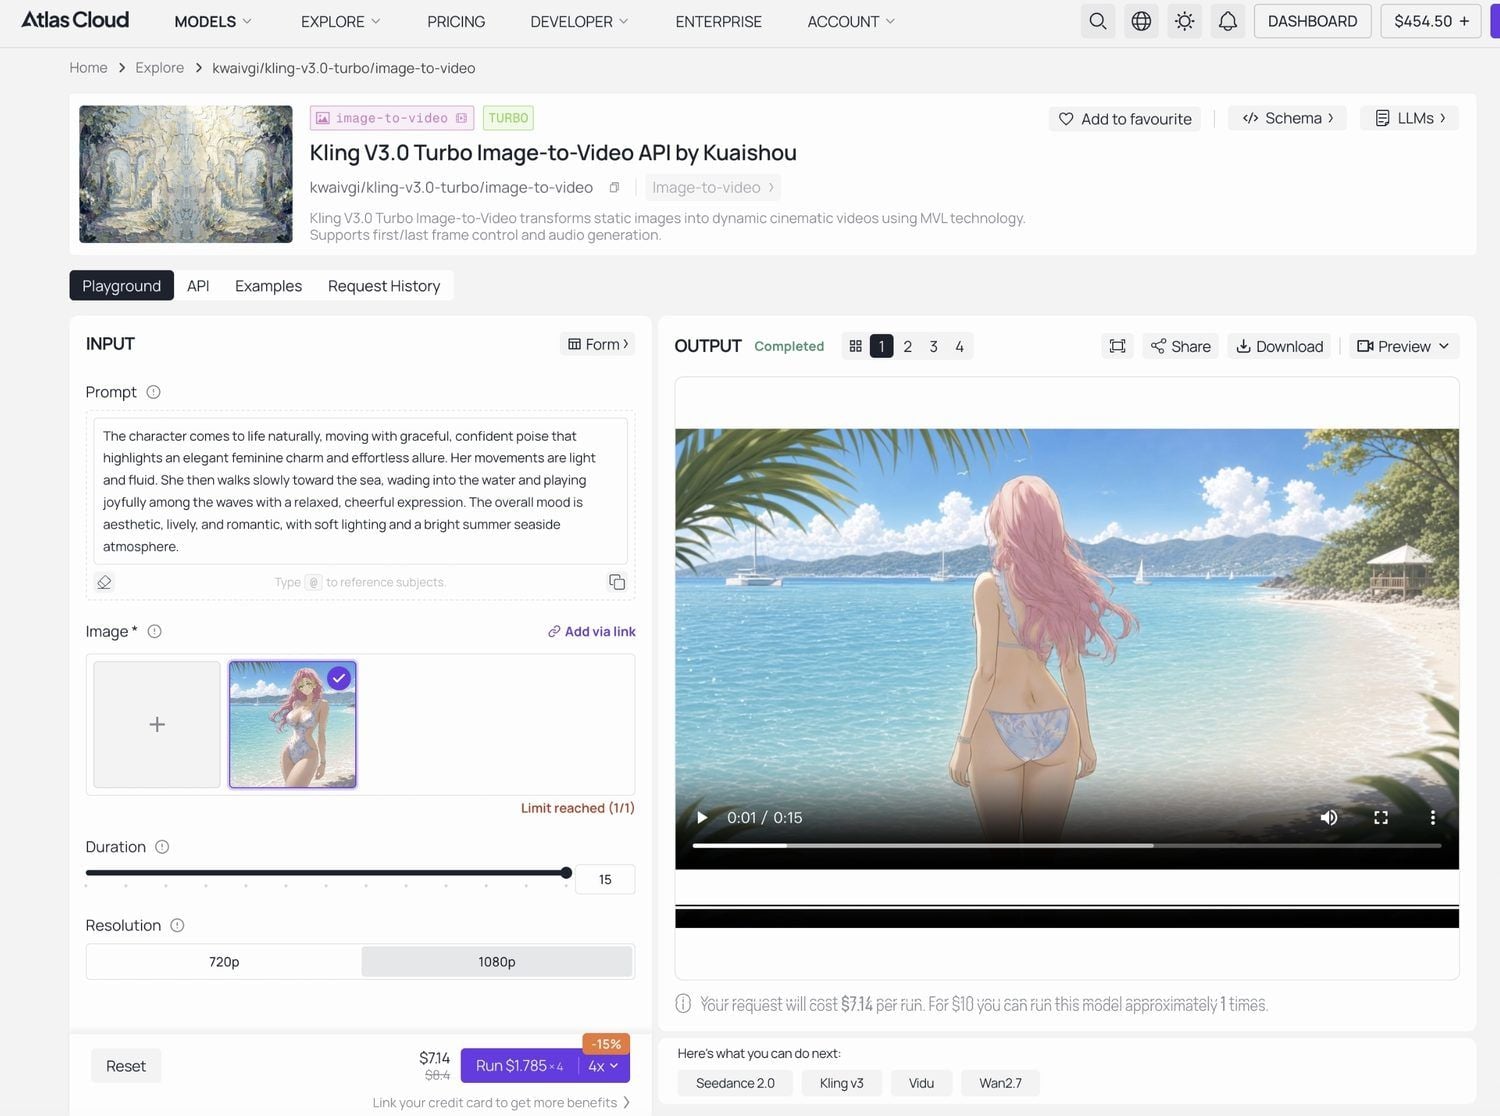The height and width of the screenshot is (1116, 1500).
Task: Try the Seedance 2.0 suggestion
Action: point(735,1083)
